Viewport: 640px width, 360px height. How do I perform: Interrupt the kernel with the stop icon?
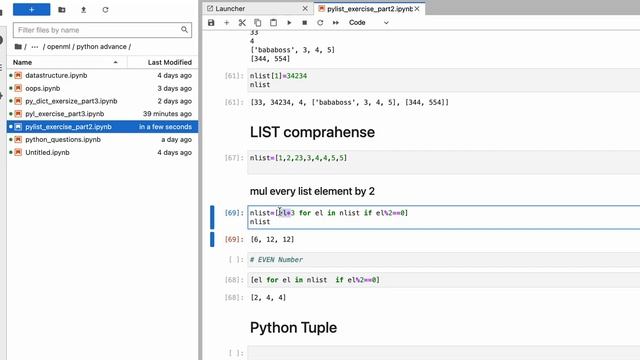click(304, 22)
